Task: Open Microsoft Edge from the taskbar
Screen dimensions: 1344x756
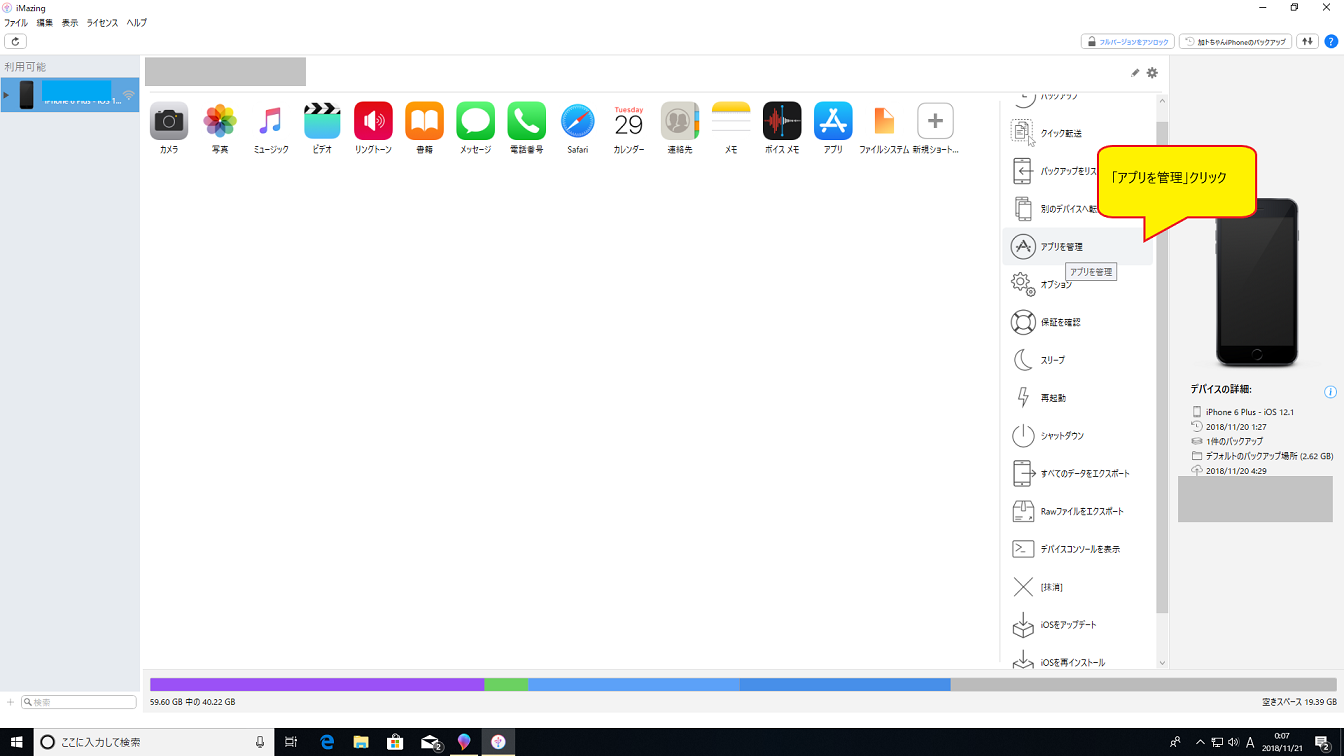Action: 327,742
